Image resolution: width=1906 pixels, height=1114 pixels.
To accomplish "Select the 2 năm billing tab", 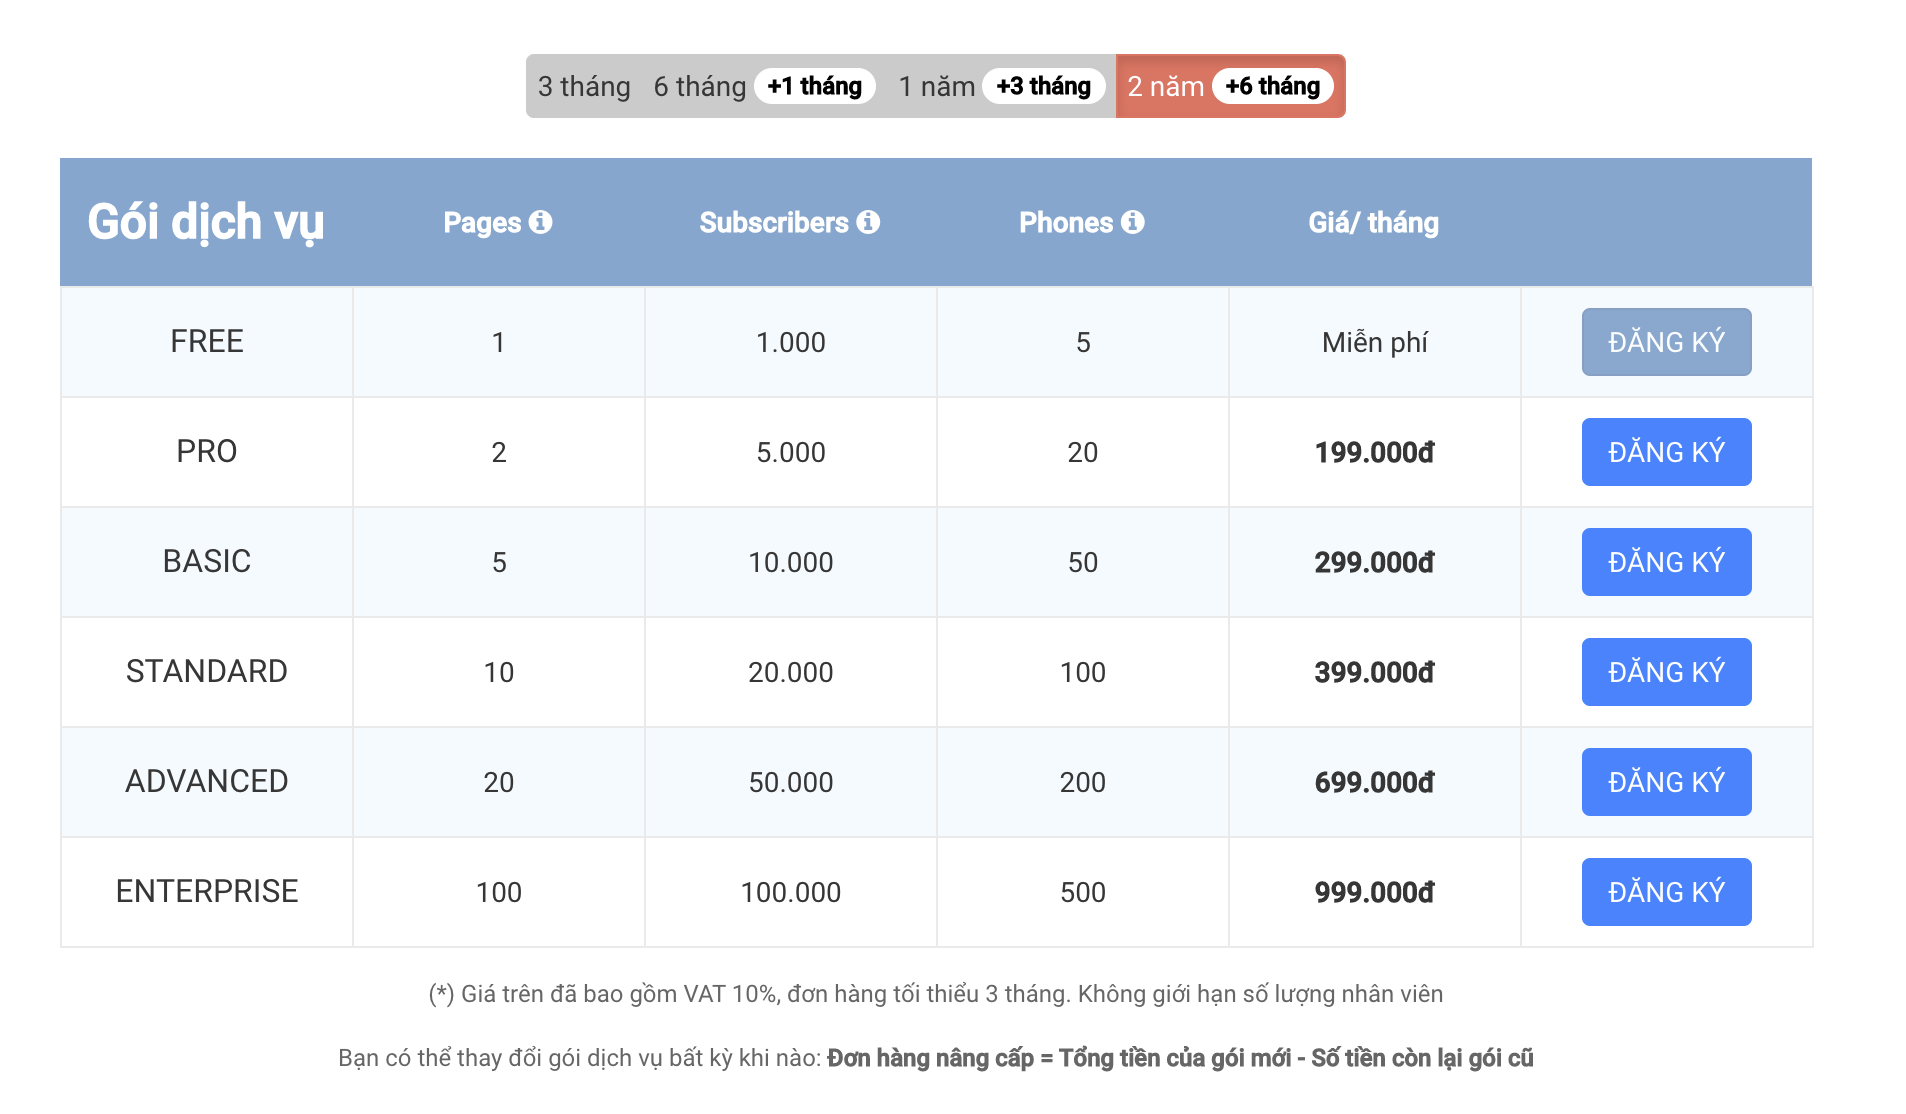I will pos(1166,86).
